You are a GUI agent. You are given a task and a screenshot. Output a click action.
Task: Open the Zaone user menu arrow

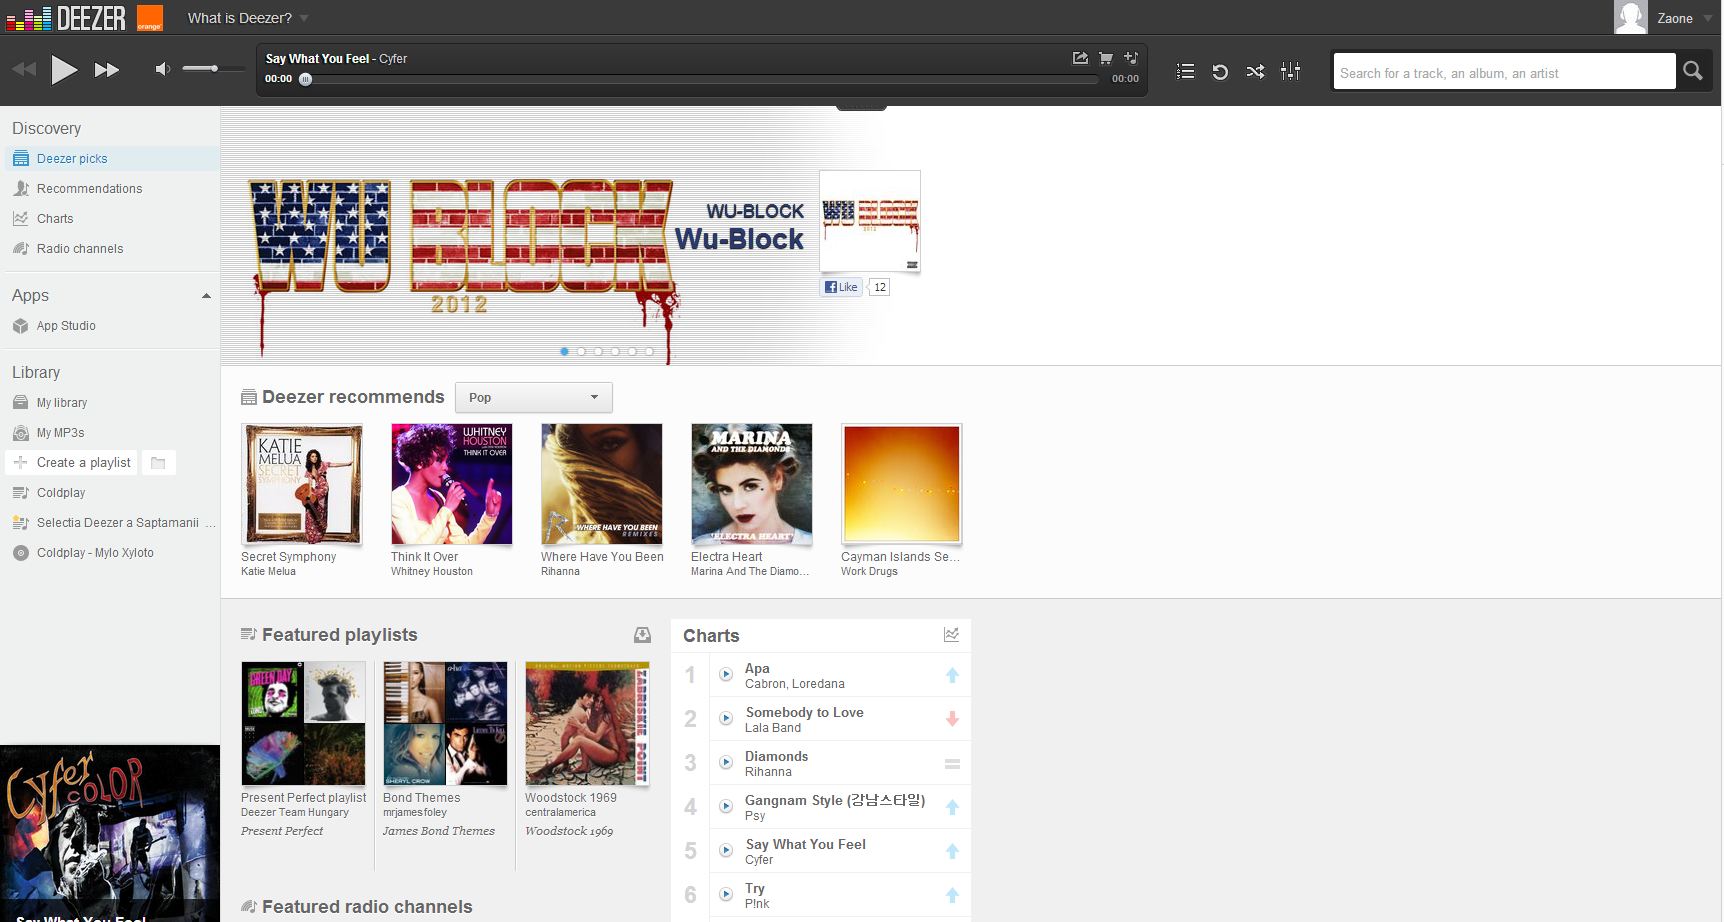pos(1708,19)
